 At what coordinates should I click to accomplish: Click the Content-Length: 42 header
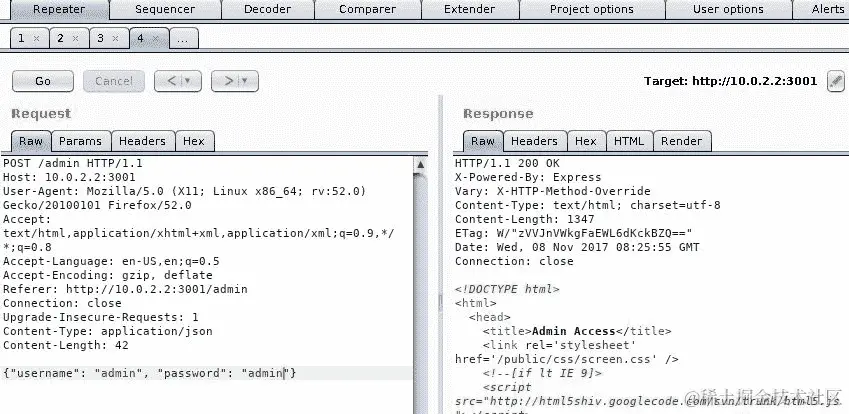click(x=66, y=345)
